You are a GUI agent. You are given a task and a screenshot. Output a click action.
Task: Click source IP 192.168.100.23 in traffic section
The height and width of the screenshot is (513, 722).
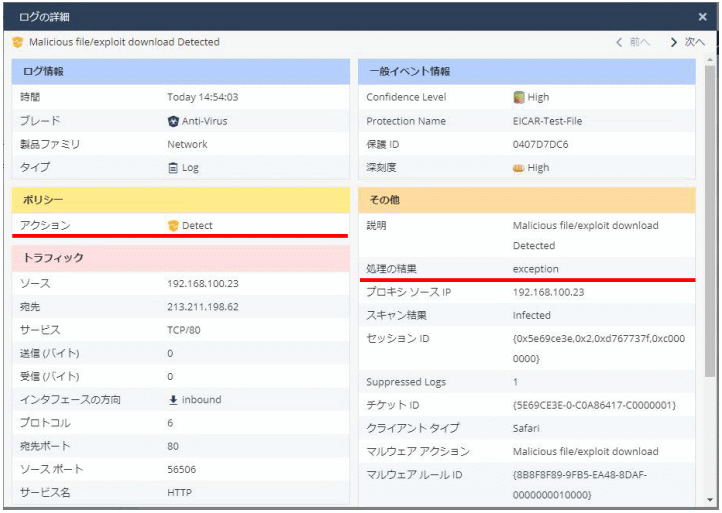click(202, 284)
